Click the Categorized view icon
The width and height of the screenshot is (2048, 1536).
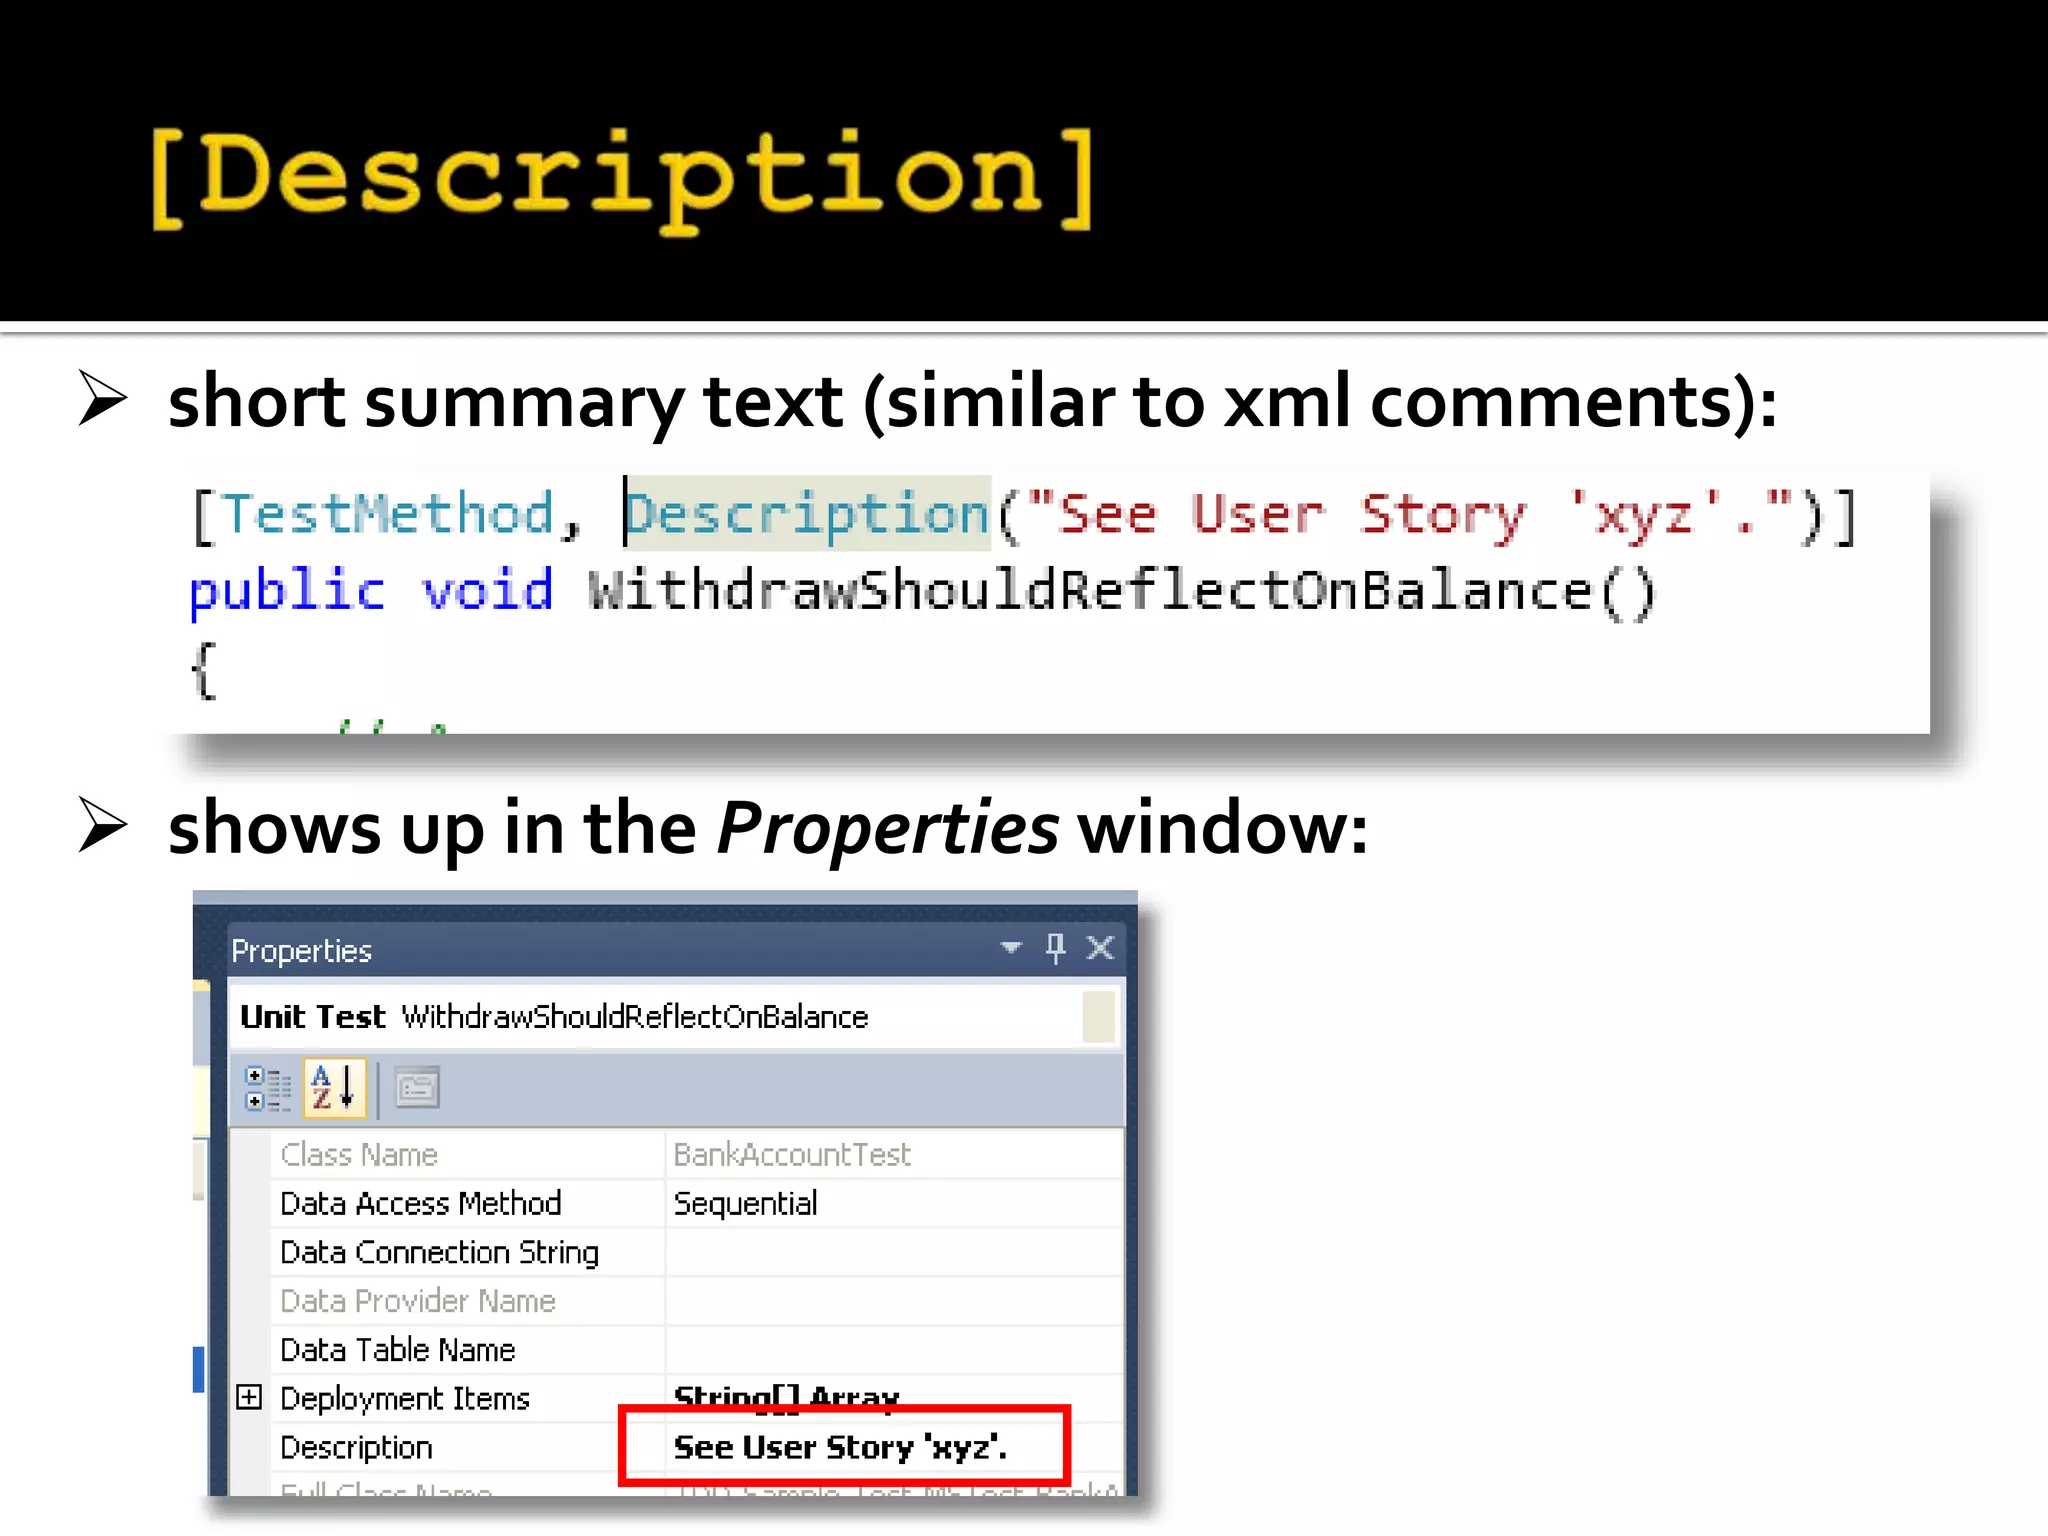pyautogui.click(x=267, y=1088)
